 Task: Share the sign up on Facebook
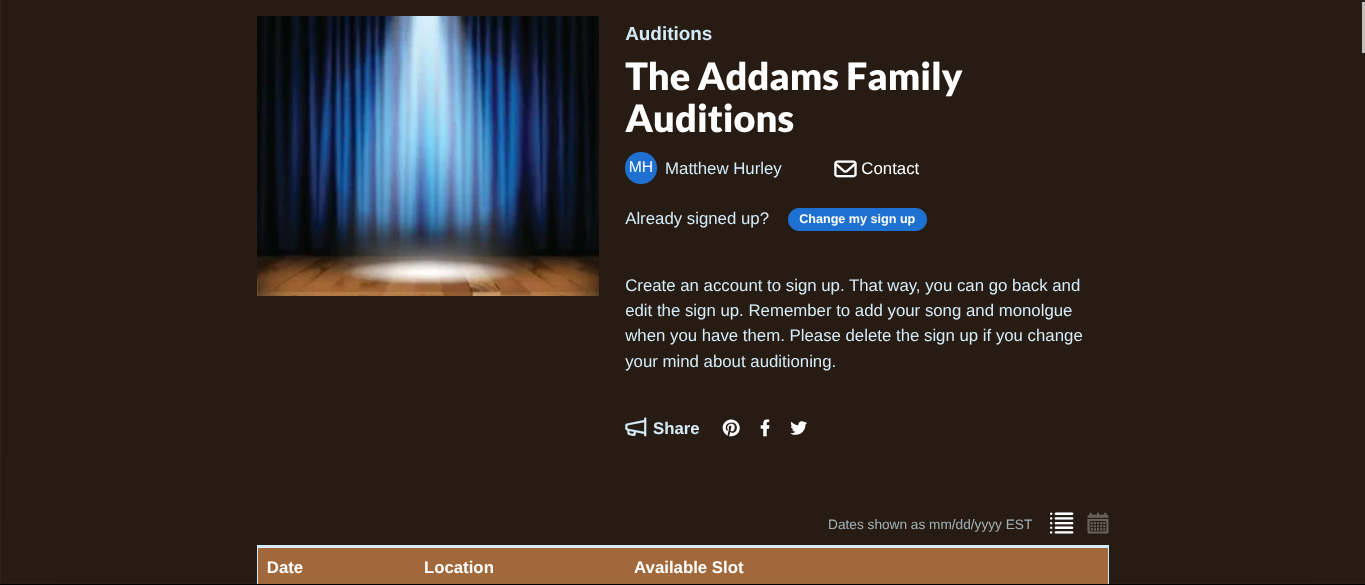tap(764, 428)
